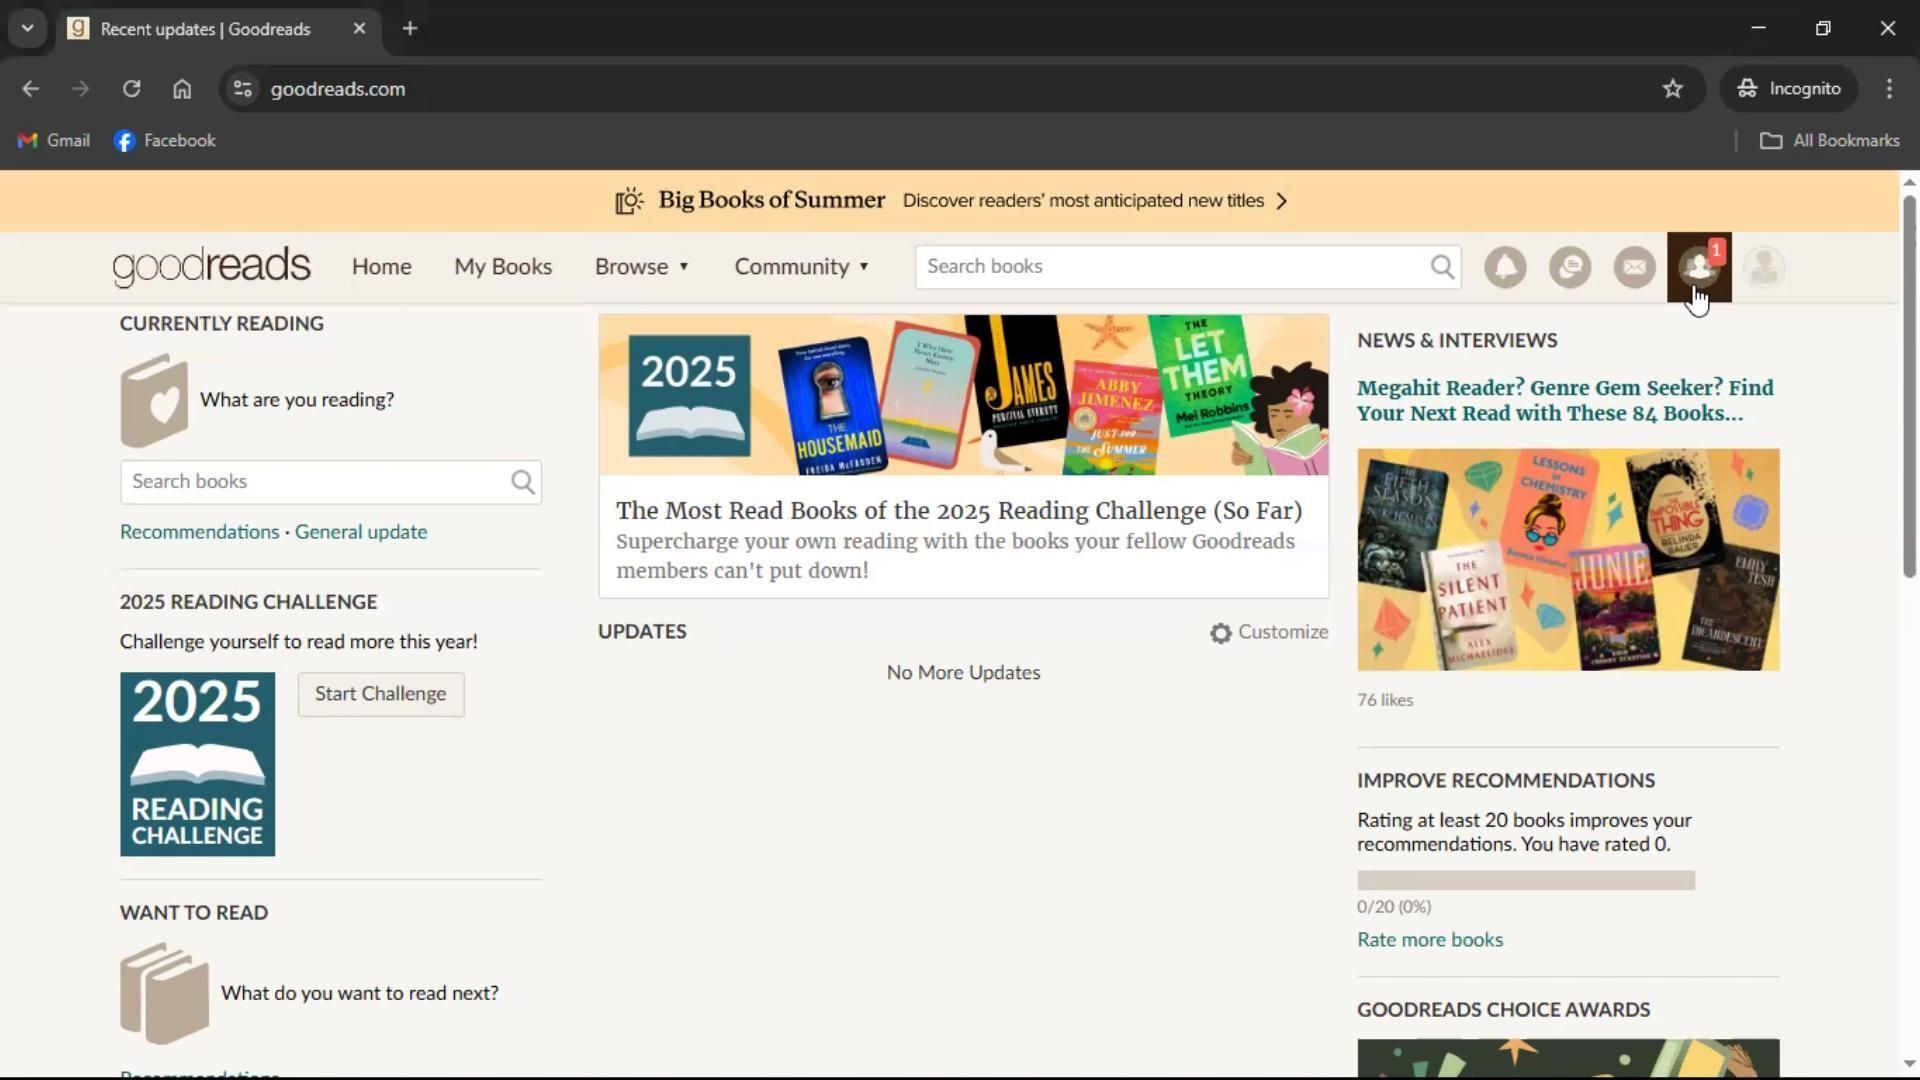1920x1080 pixels.
Task: Open the profile avatar menu
Action: point(1764,267)
